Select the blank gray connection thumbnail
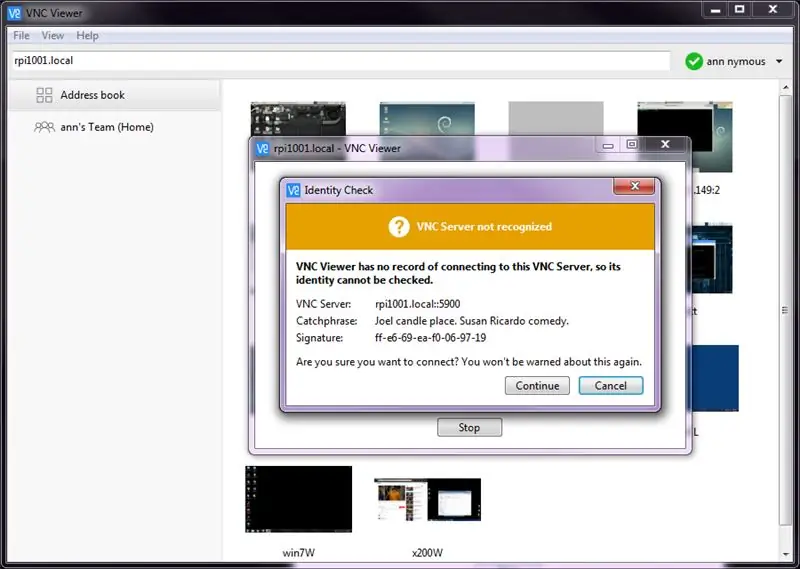 556,118
